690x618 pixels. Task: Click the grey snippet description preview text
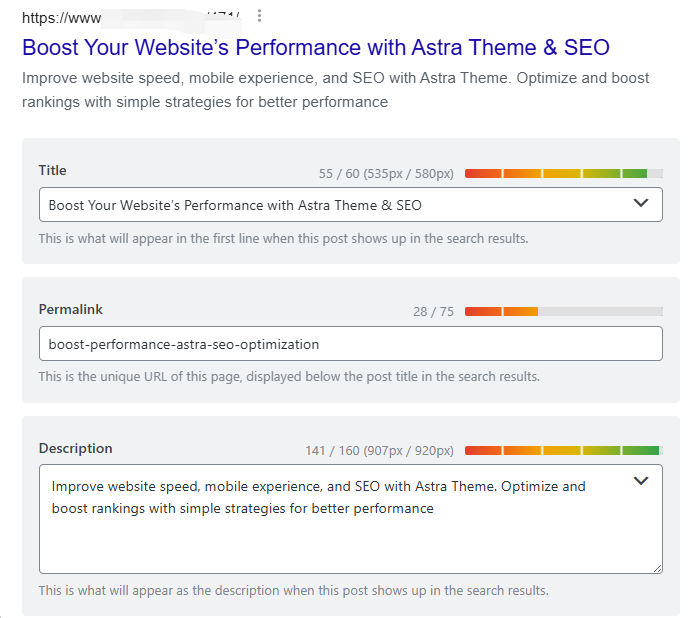coord(335,90)
